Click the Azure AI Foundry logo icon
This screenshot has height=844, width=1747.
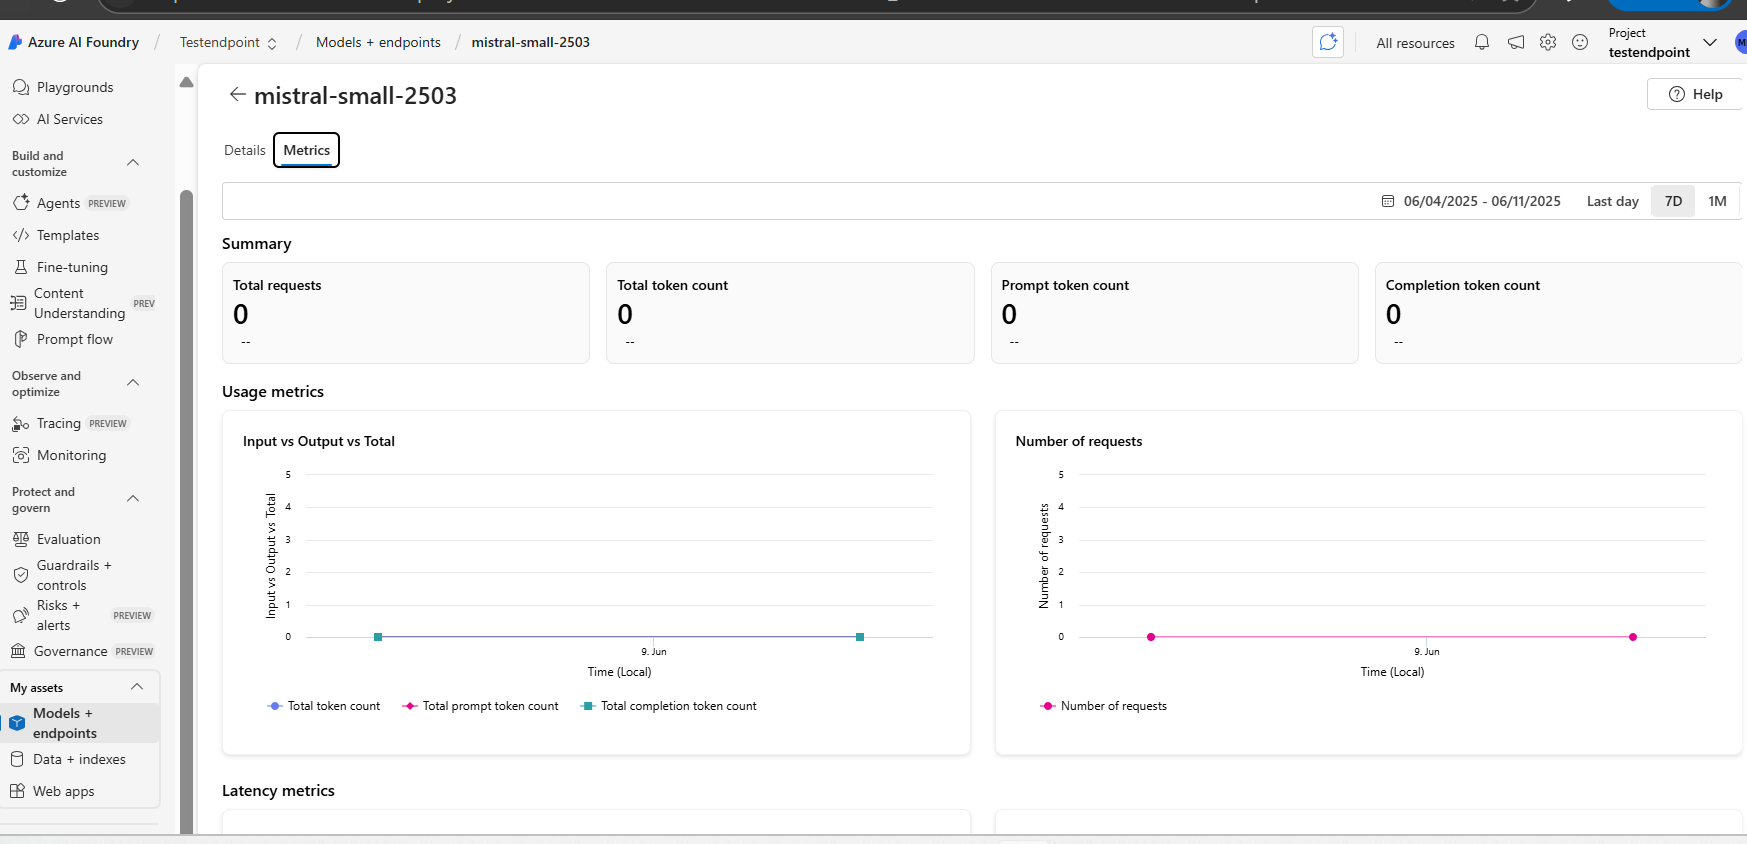[15, 42]
